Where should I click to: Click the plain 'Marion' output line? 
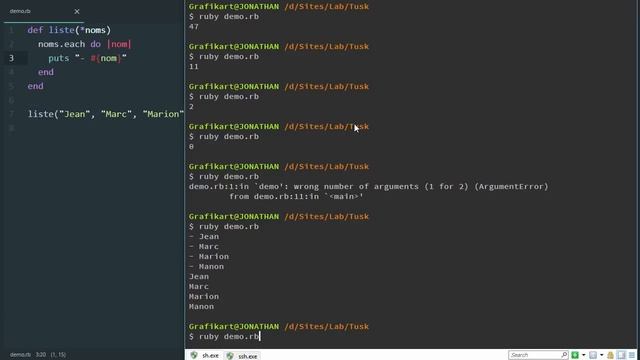(204, 296)
